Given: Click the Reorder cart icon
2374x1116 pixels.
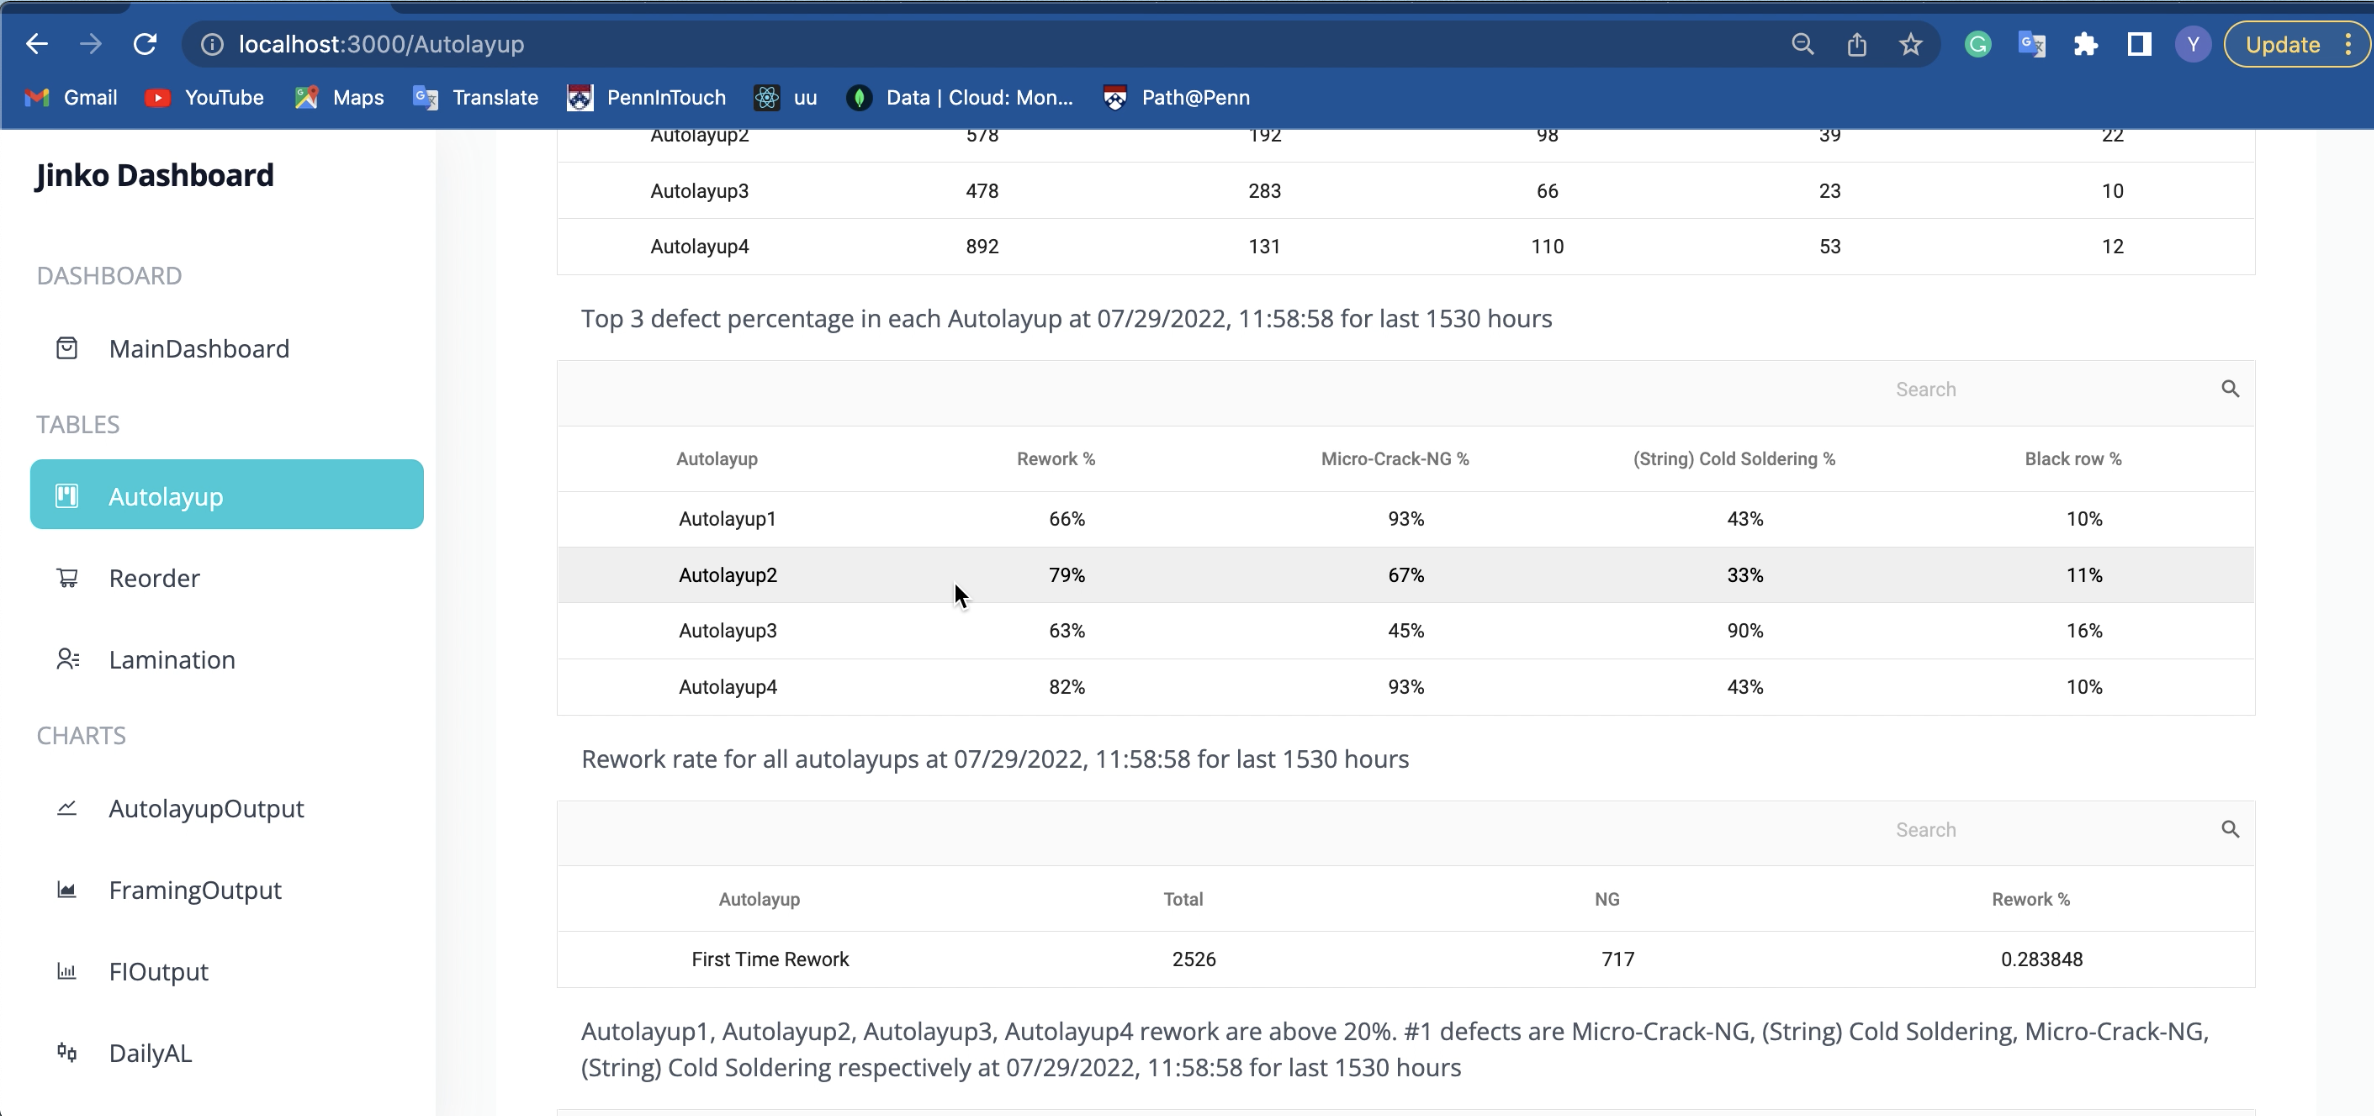Looking at the screenshot, I should pos(67,578).
